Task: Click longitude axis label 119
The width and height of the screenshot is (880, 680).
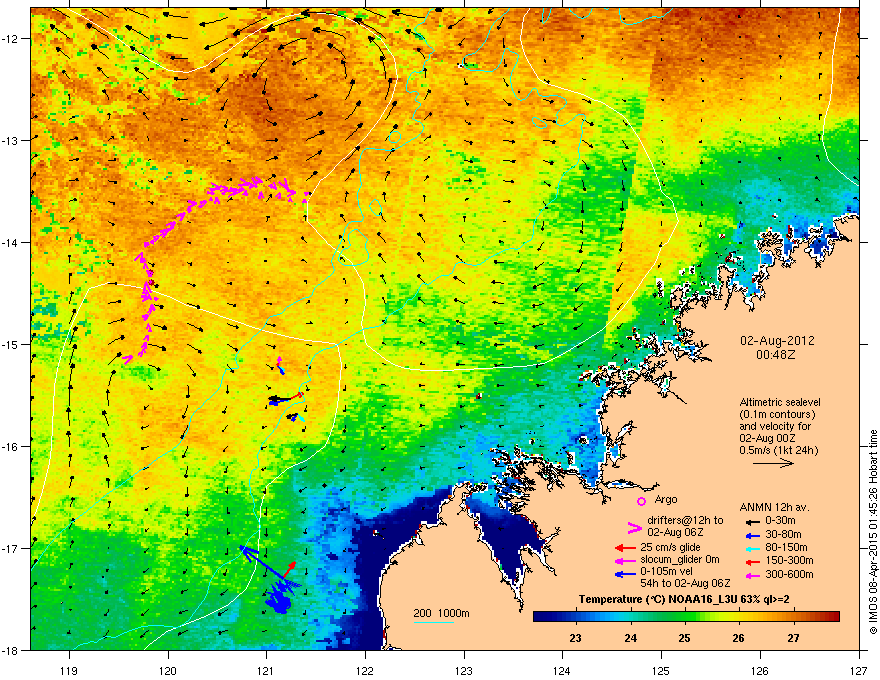Action: 70,670
